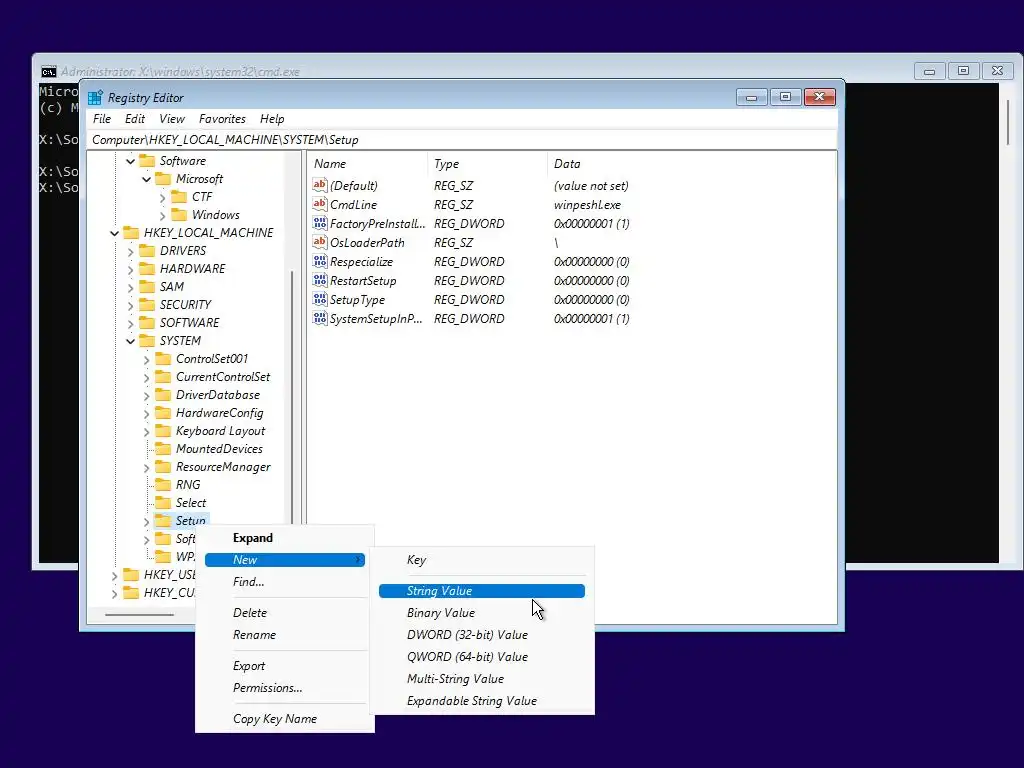Click the registry path address bar
This screenshot has width=1024, height=768.
(462, 140)
